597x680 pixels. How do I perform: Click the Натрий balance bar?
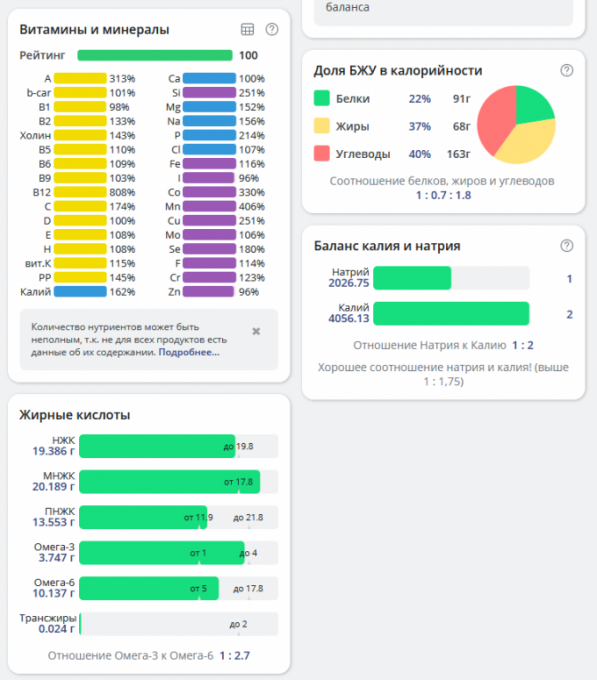coord(451,278)
